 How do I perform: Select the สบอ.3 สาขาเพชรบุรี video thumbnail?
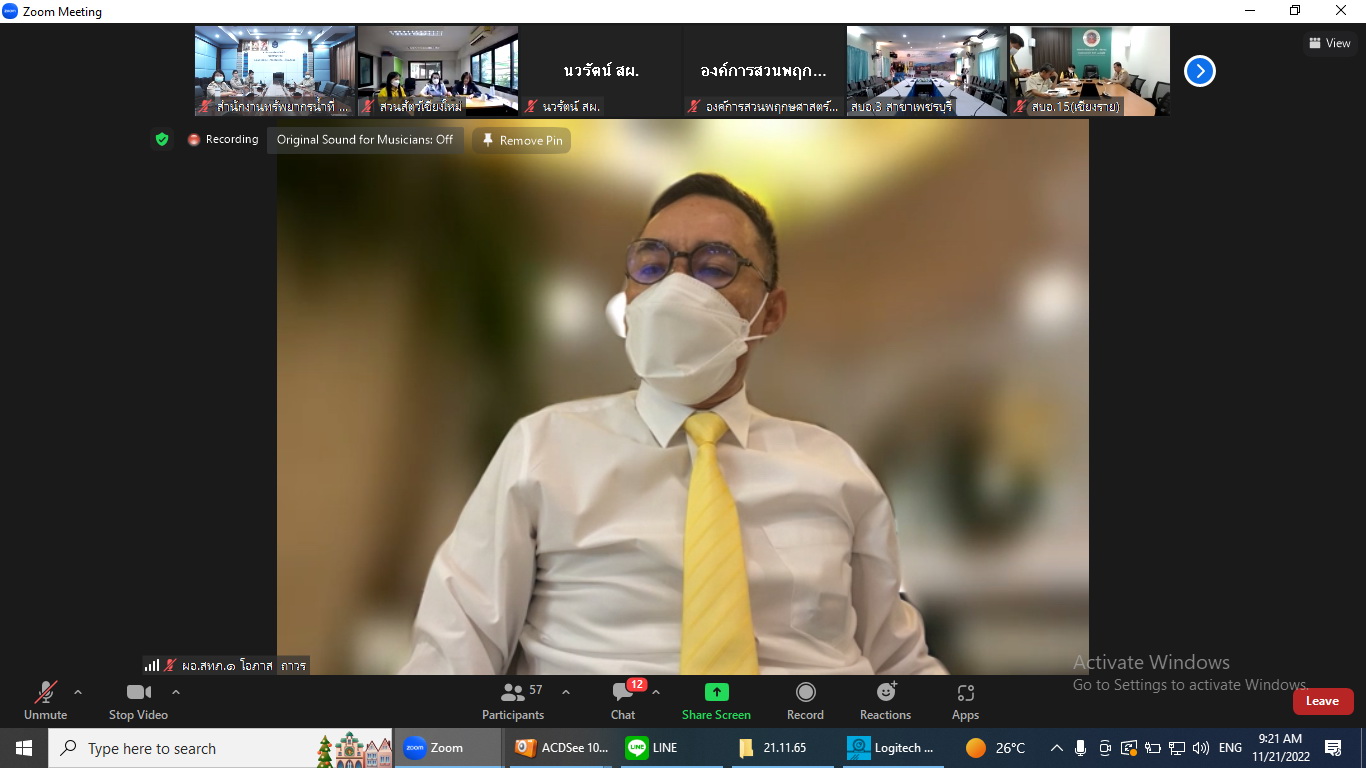pos(927,71)
